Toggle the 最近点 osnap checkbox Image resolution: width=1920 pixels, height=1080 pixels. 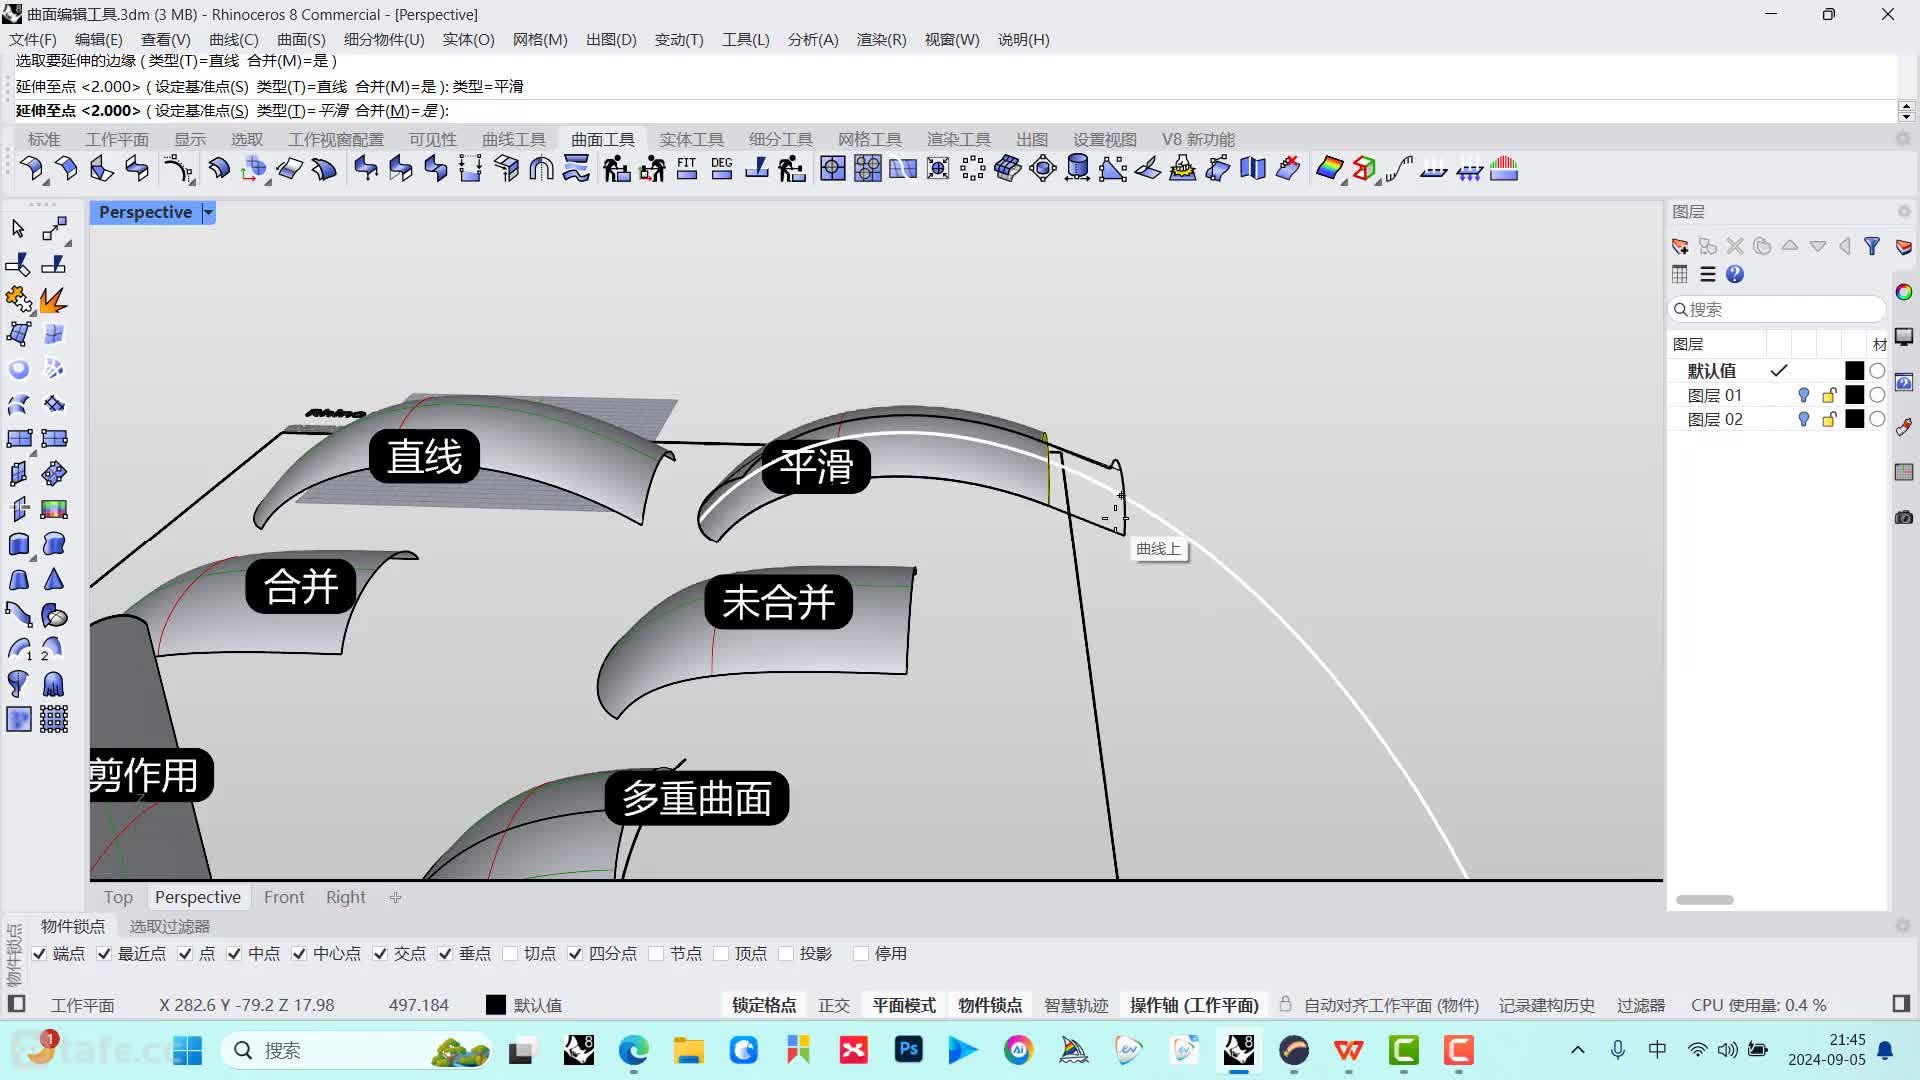click(x=104, y=954)
